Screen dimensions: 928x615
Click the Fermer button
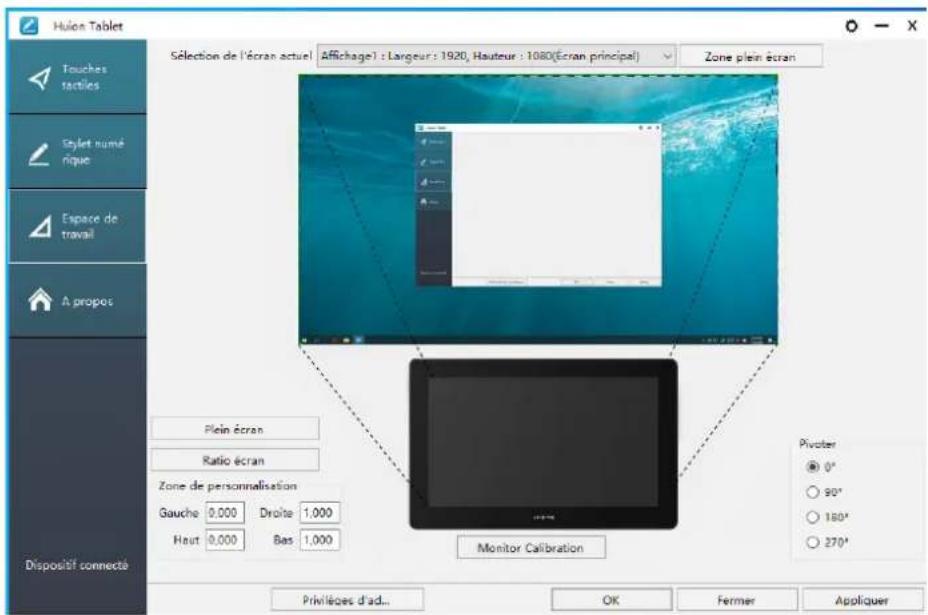[737, 600]
